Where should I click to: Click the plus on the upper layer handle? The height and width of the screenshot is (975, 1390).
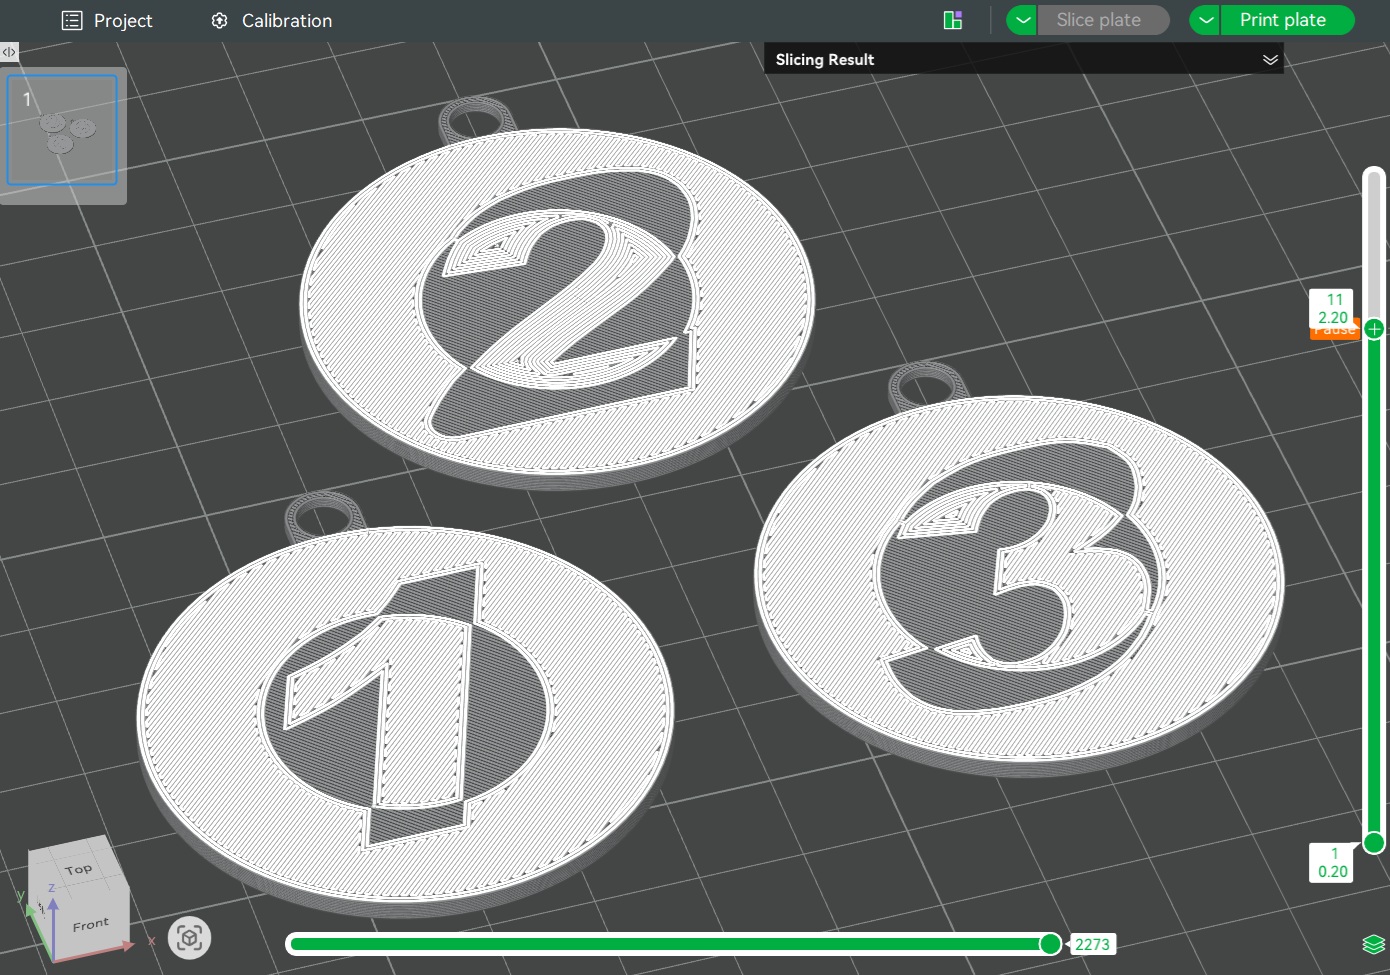click(x=1374, y=329)
